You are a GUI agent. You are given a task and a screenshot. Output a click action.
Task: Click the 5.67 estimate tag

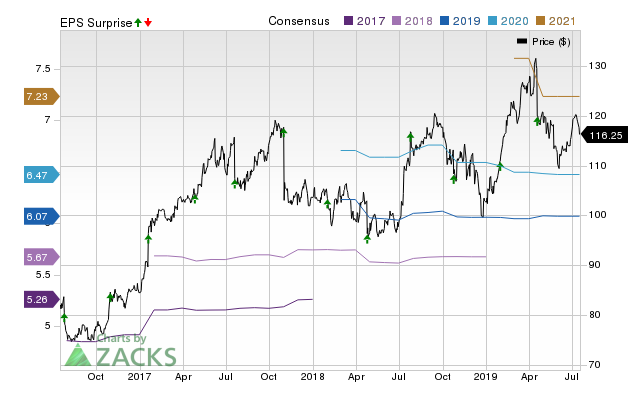[38, 256]
